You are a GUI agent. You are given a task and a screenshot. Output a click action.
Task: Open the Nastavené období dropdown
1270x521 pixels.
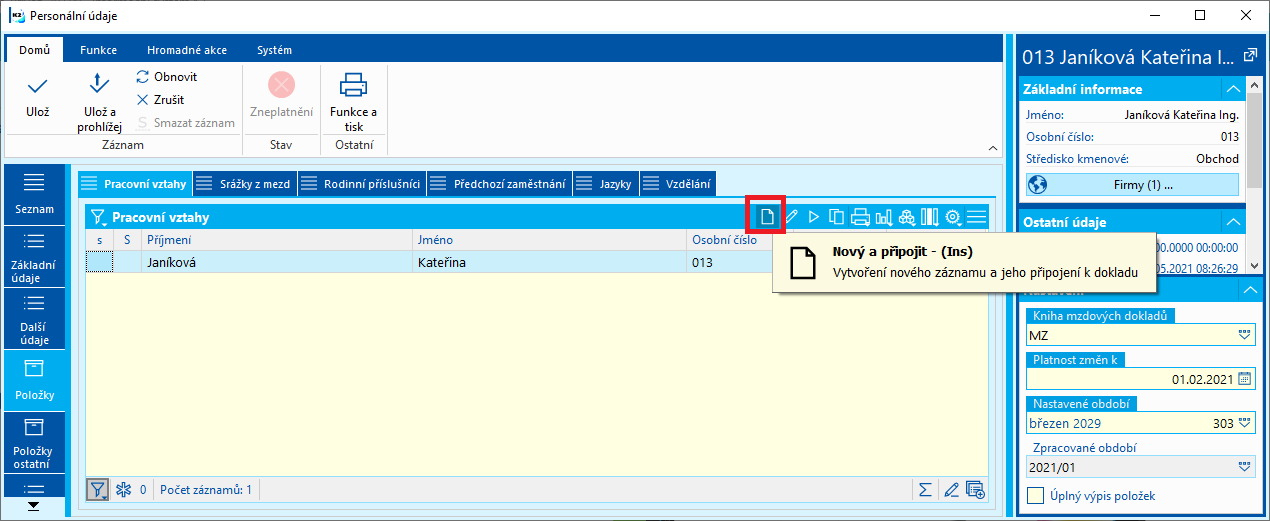1245,423
